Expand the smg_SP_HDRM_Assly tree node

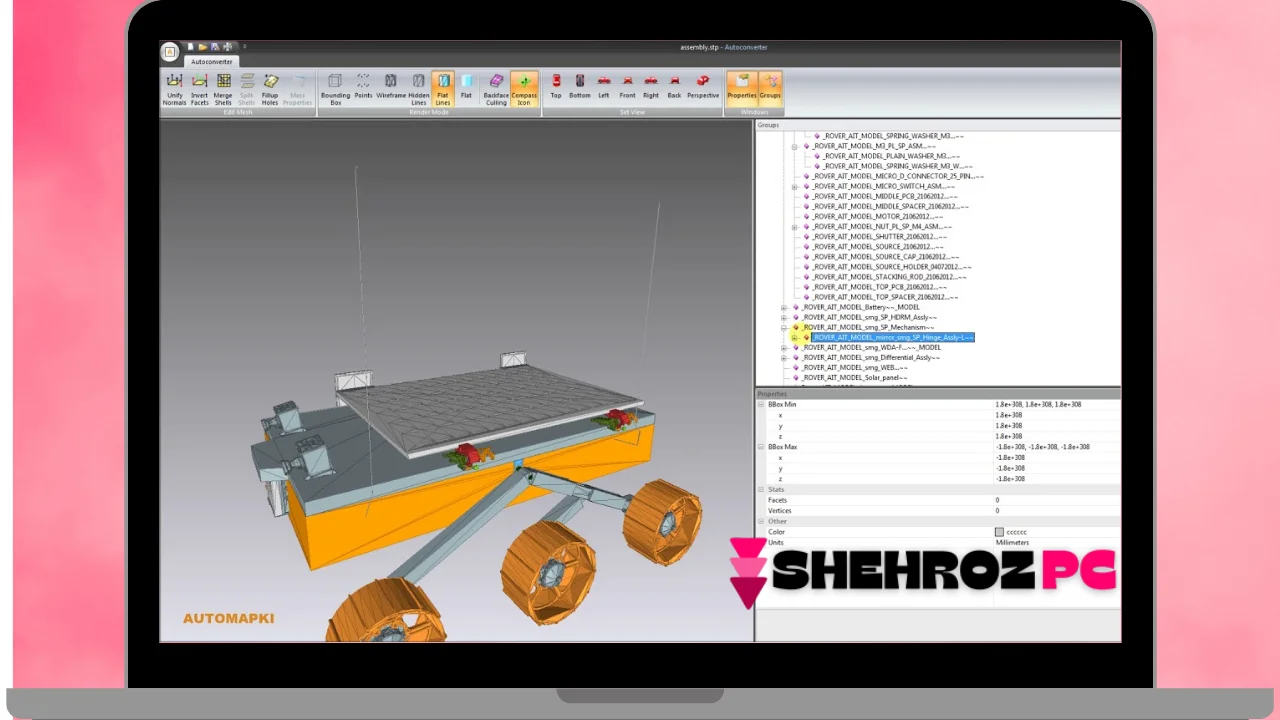[x=784, y=317]
